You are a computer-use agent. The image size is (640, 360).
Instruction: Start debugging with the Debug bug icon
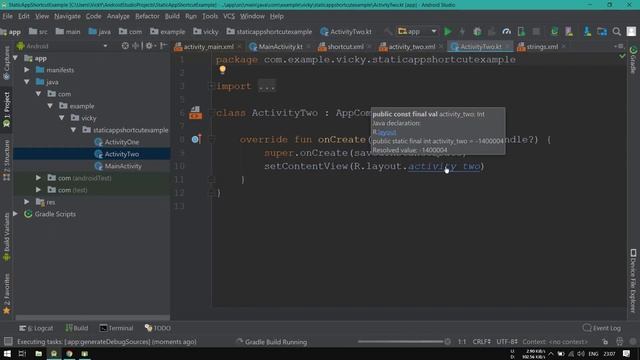pyautogui.click(x=477, y=31)
